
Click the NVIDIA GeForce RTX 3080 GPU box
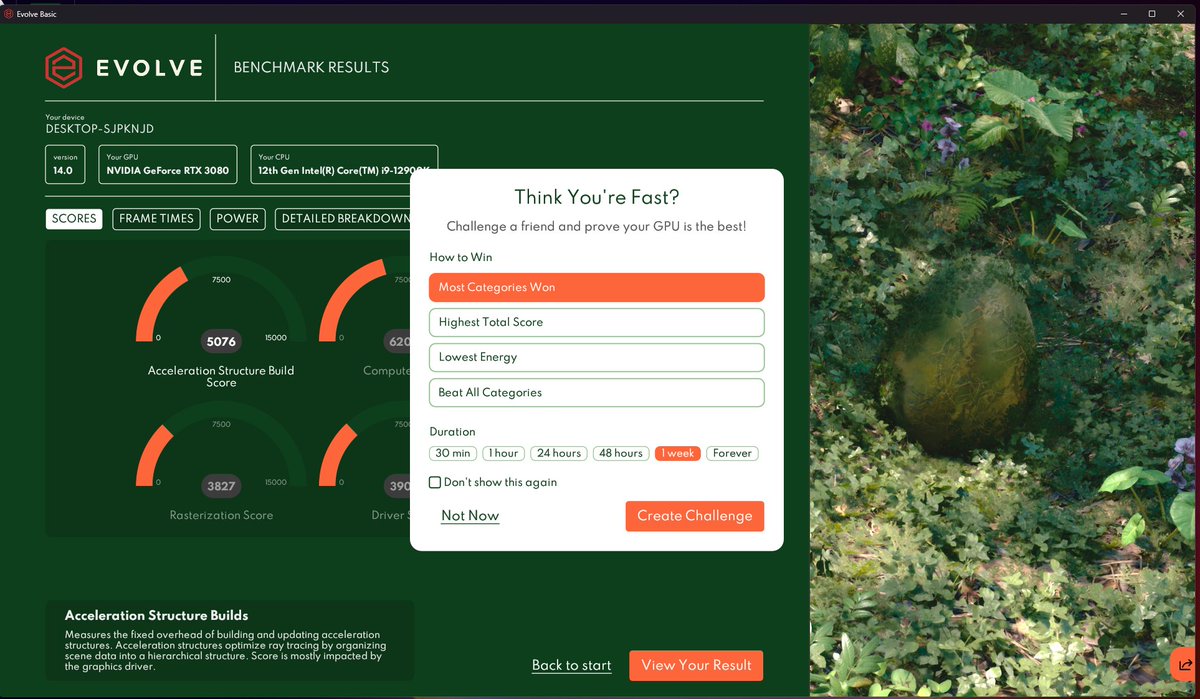[168, 165]
